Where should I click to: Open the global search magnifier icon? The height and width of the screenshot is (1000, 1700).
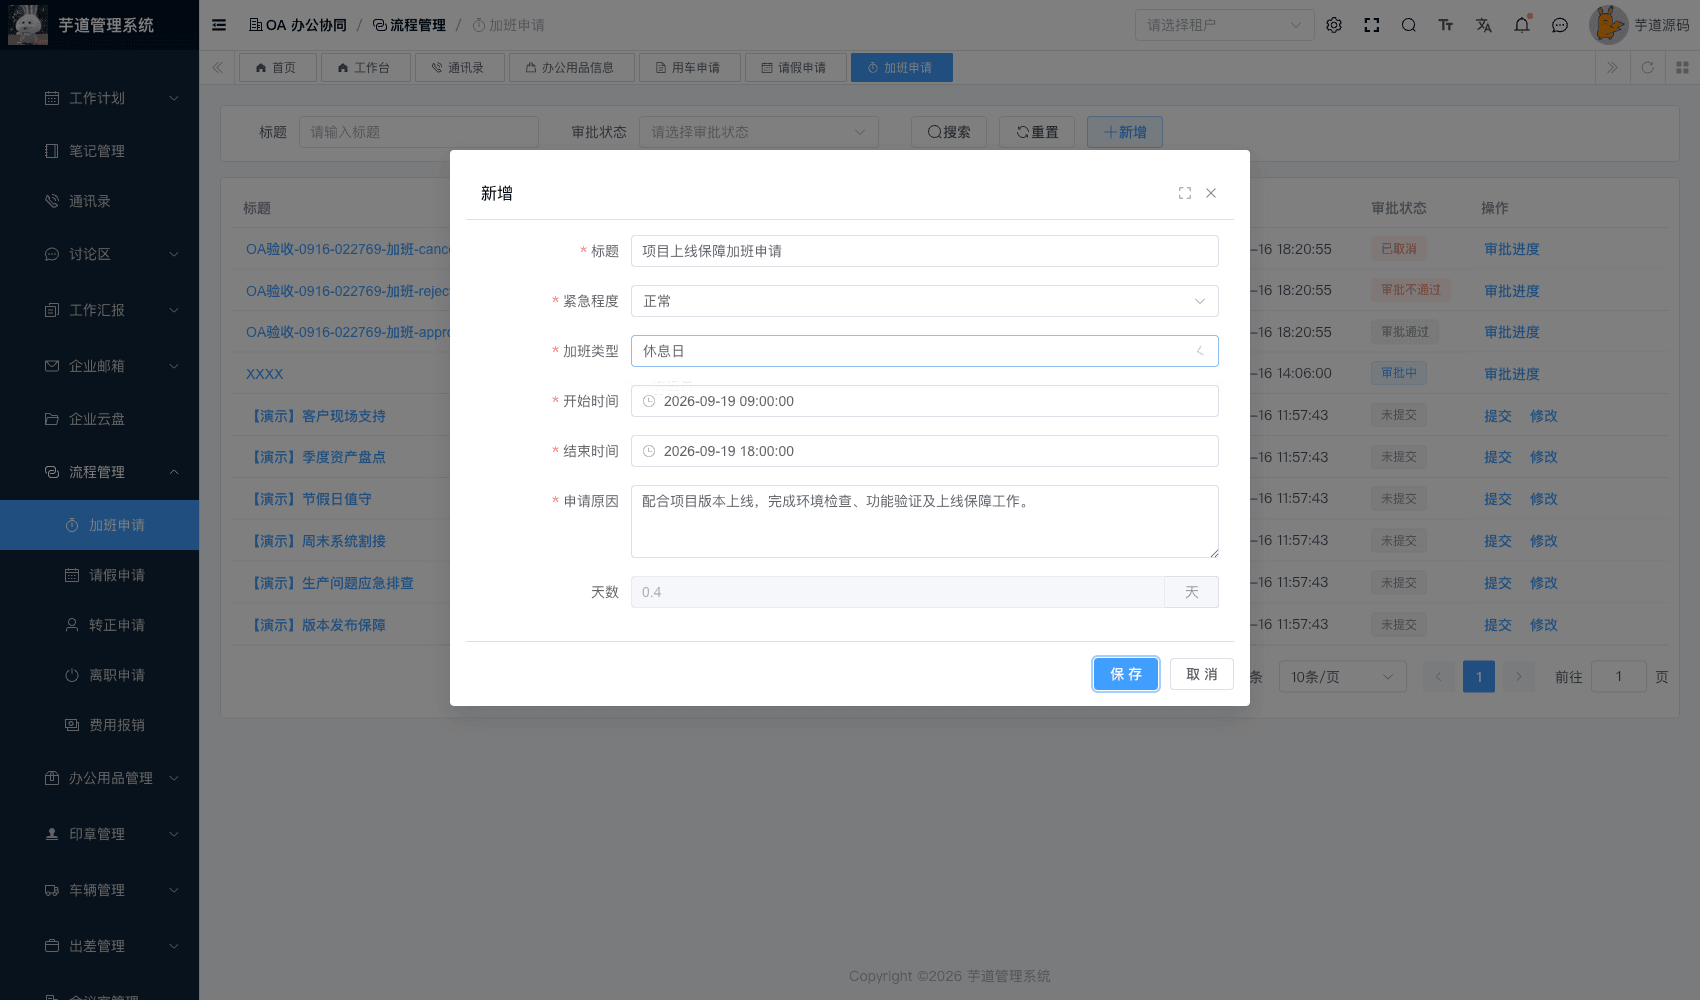point(1409,25)
